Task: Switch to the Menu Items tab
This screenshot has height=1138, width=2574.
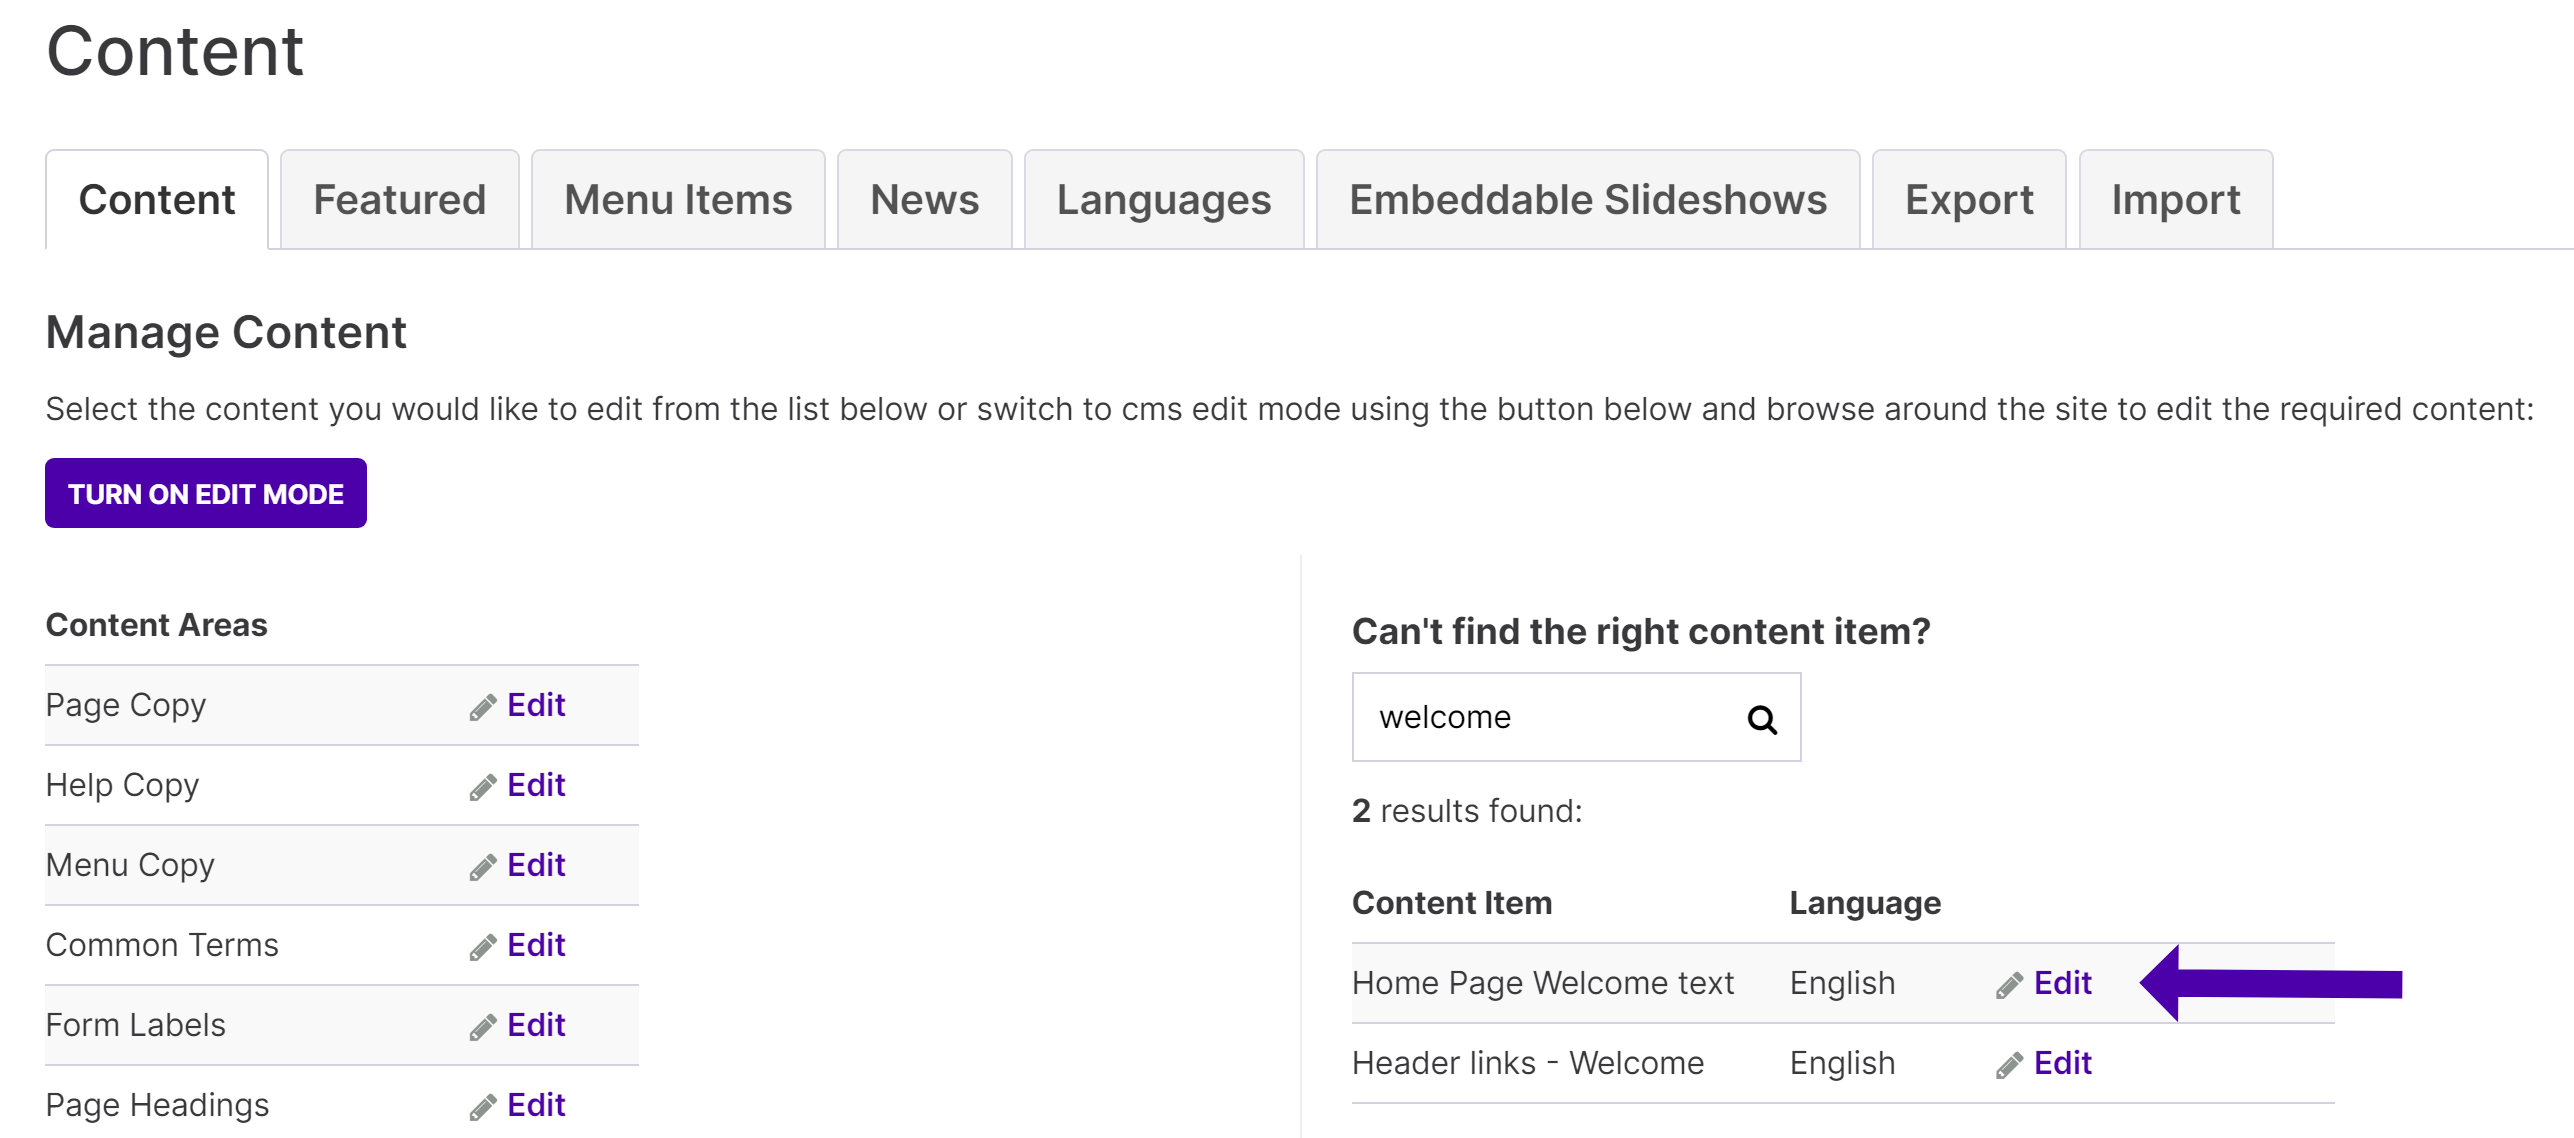Action: coord(678,200)
